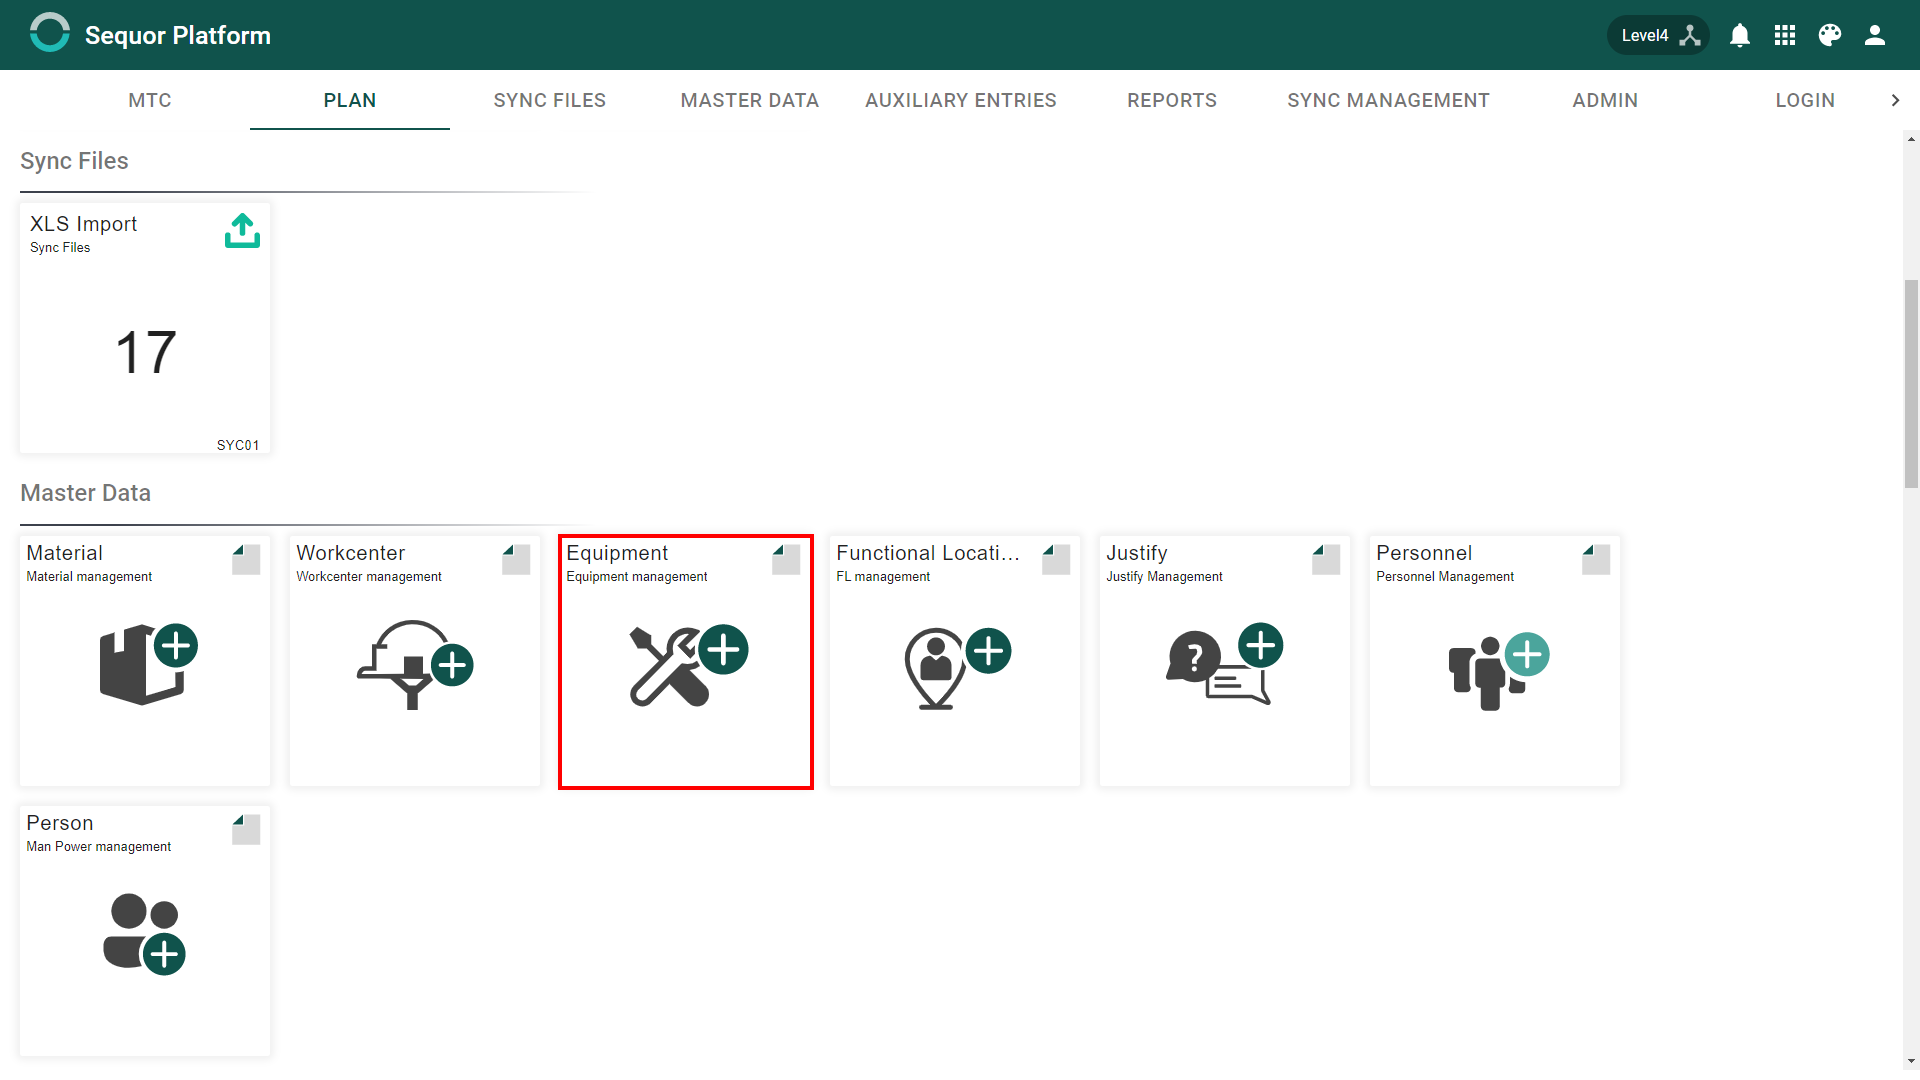1920x1080 pixels.
Task: Open the Equipment tile title
Action: 617,553
